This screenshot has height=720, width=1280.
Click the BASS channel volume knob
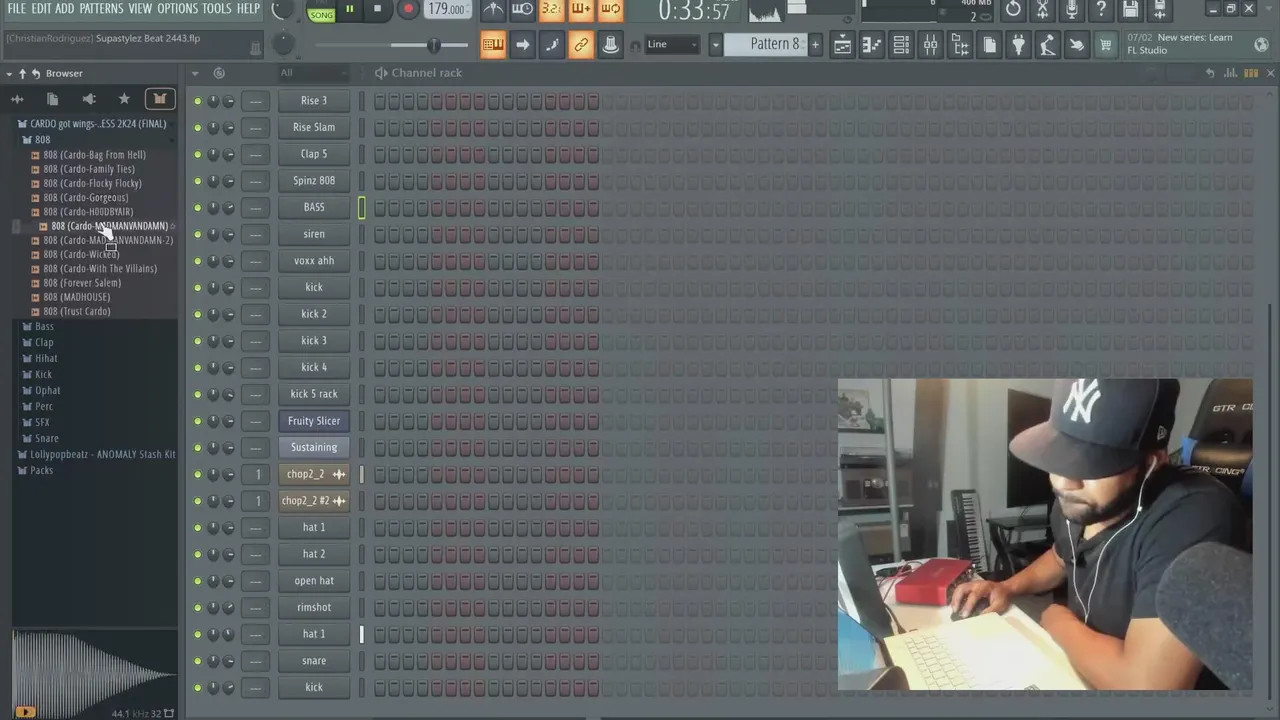(x=229, y=208)
